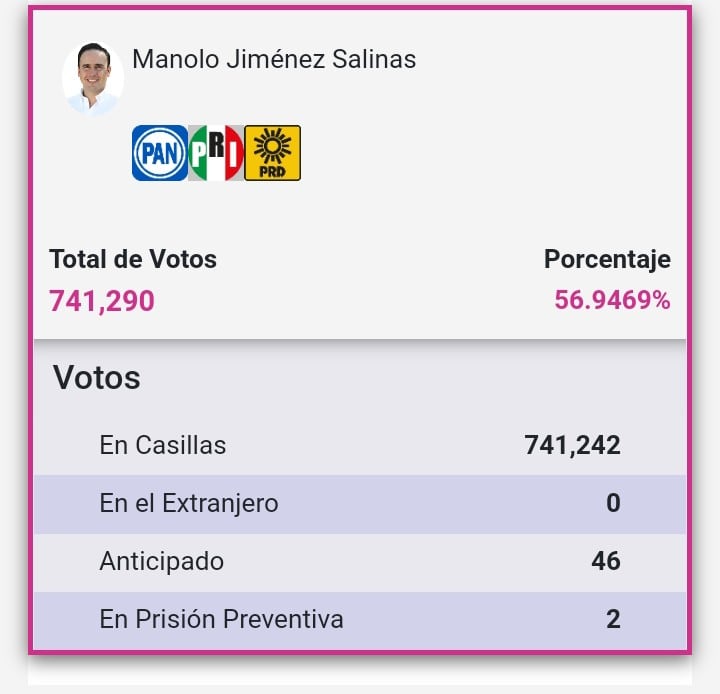Viewport: 720px width, 694px height.
Task: Open Manolo Jiménez Salinas profile photo
Action: (93, 78)
